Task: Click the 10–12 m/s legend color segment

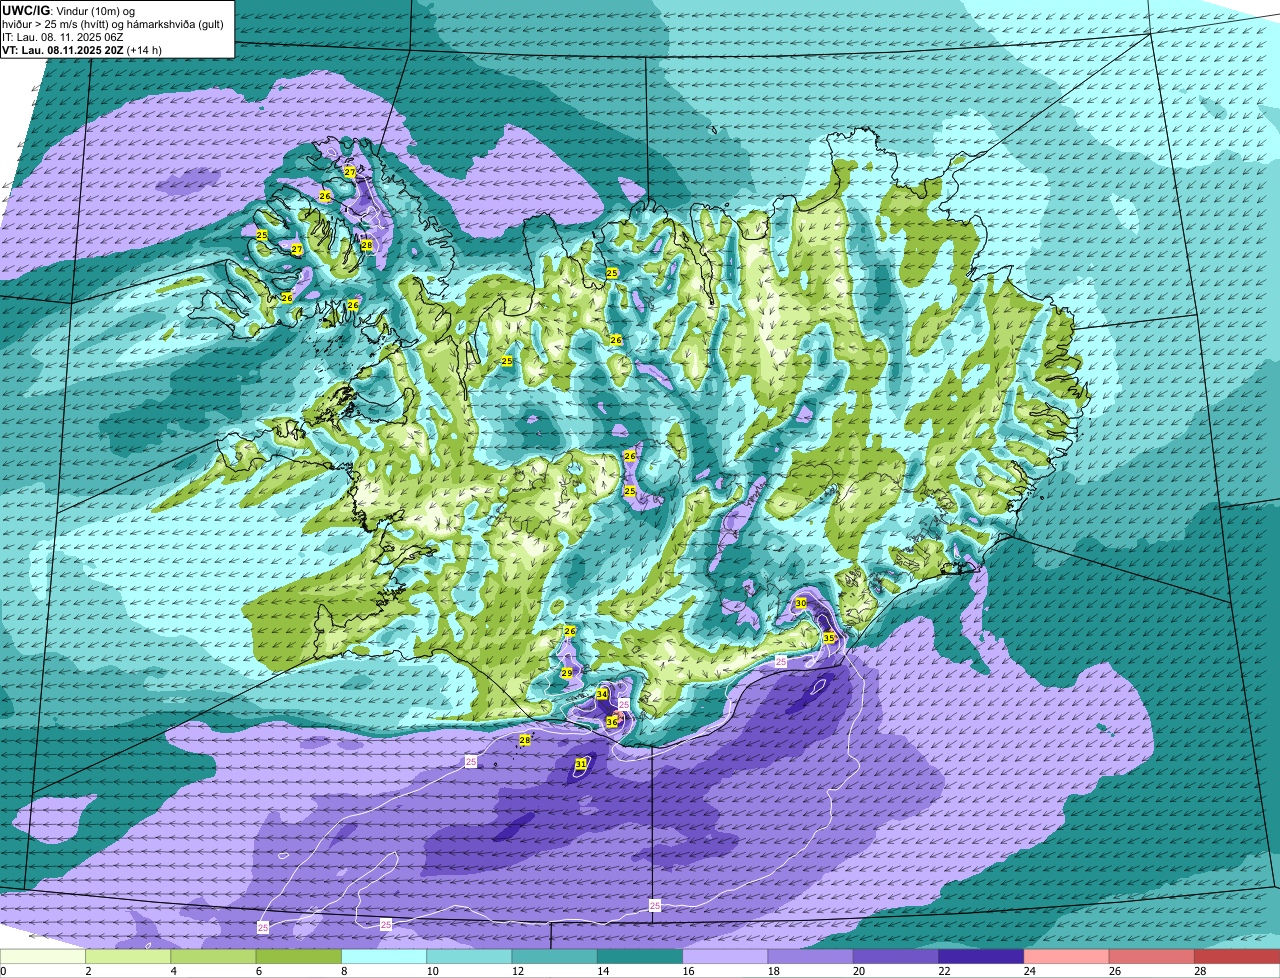Action: point(469,957)
